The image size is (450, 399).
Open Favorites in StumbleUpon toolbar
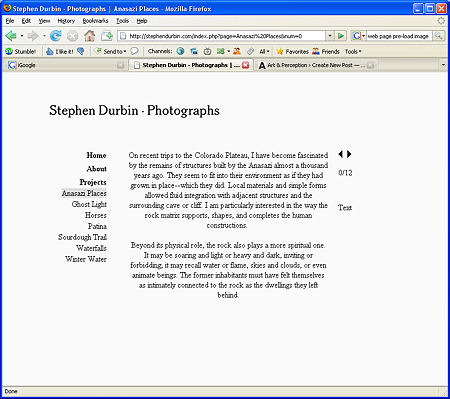click(x=293, y=51)
